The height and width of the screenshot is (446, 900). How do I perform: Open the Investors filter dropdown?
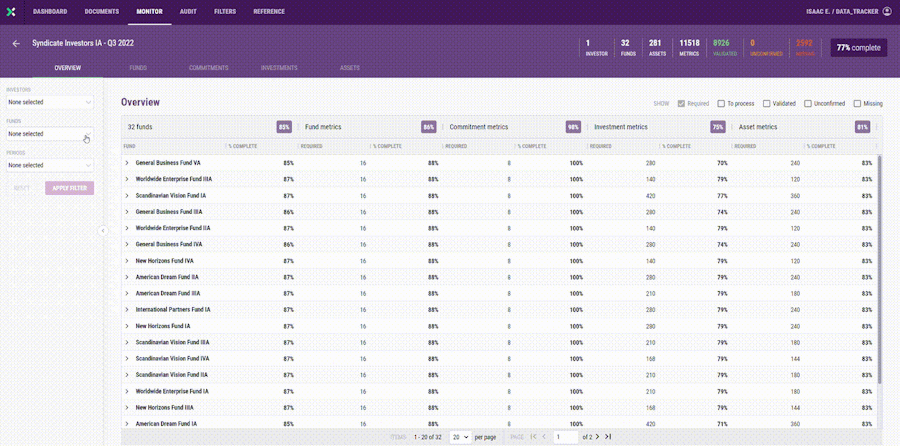click(x=50, y=102)
